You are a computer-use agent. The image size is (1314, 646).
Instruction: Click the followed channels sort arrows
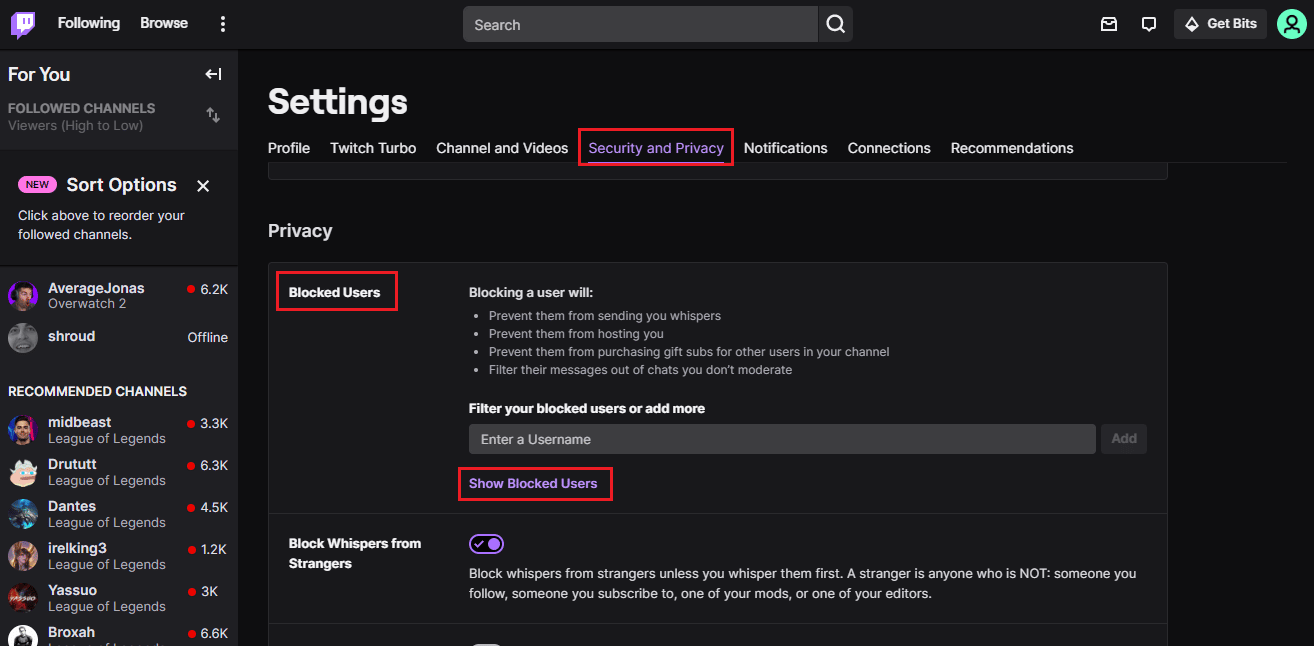click(x=213, y=115)
